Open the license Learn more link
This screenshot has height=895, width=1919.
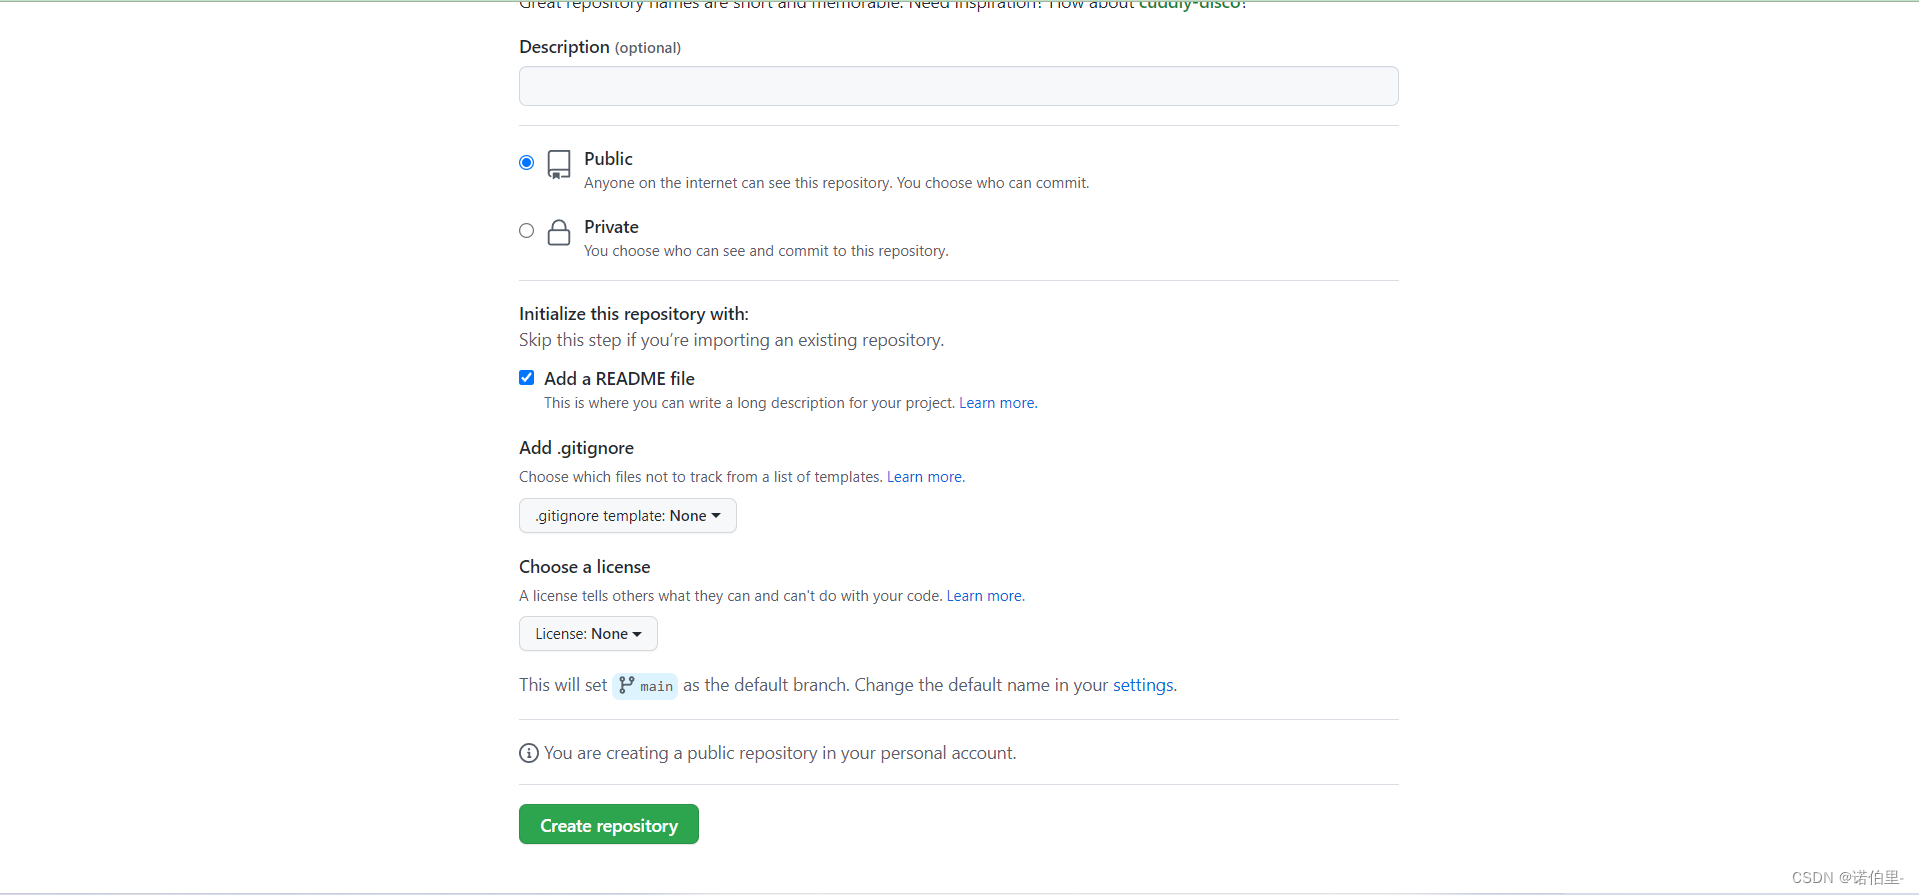pyautogui.click(x=984, y=596)
